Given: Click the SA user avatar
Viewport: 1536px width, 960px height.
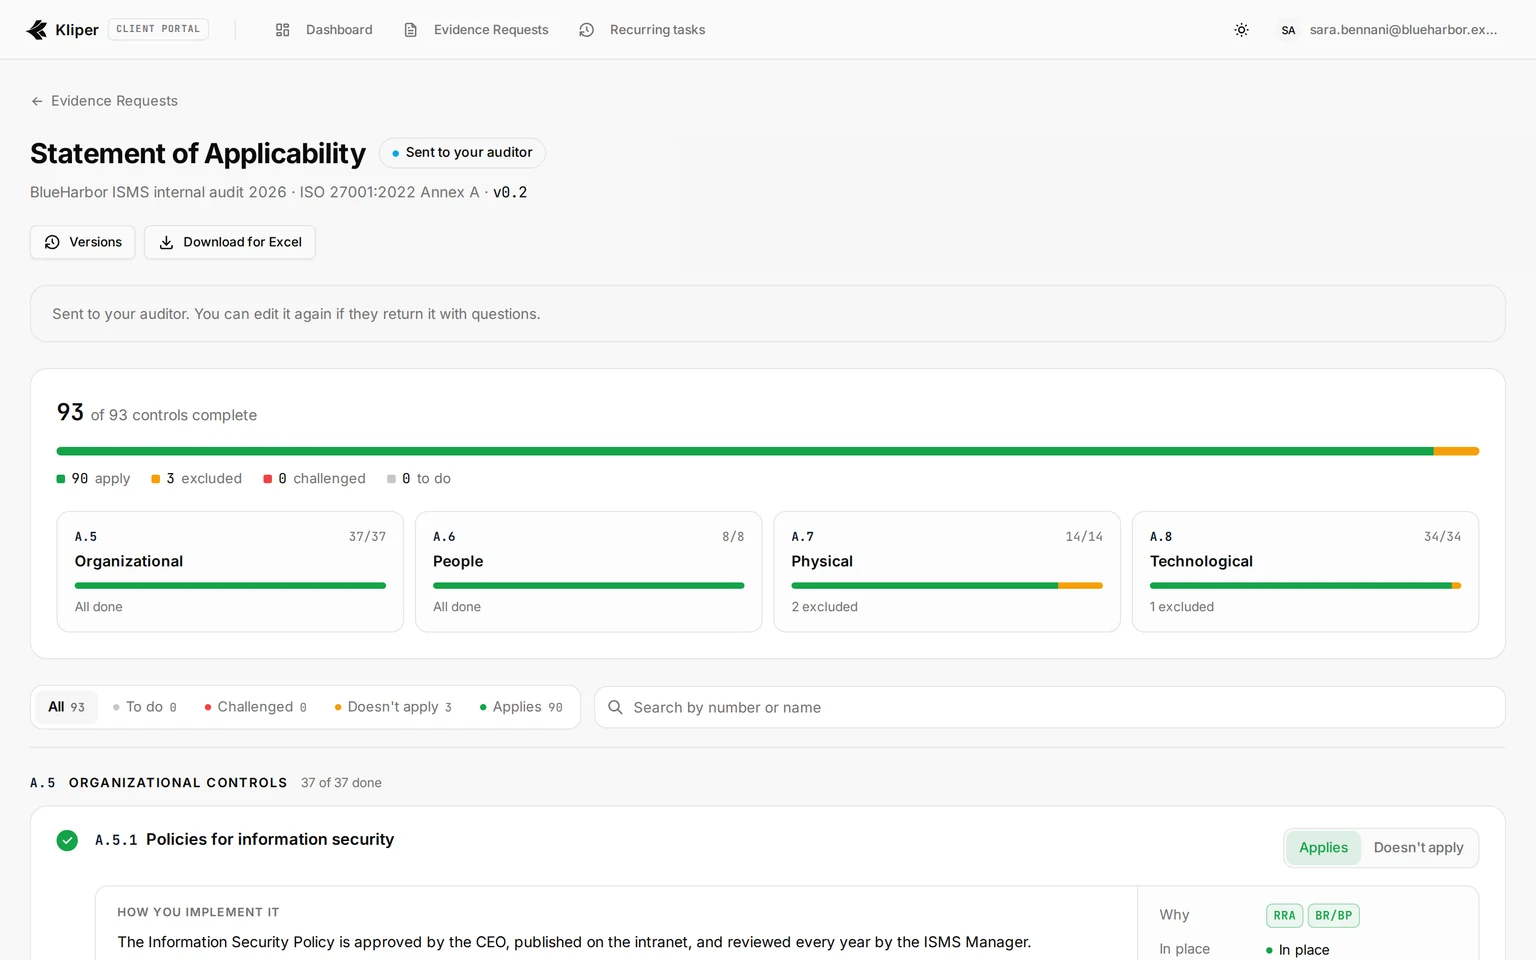Looking at the screenshot, I should [1288, 30].
